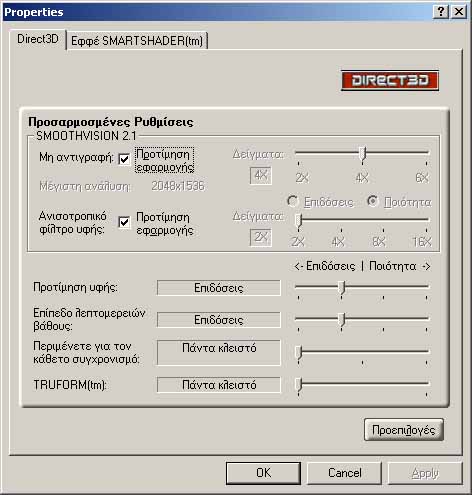This screenshot has width=472, height=495.
Task: Click the vertical sync Πάντα κλειστό field
Action: pos(219,353)
